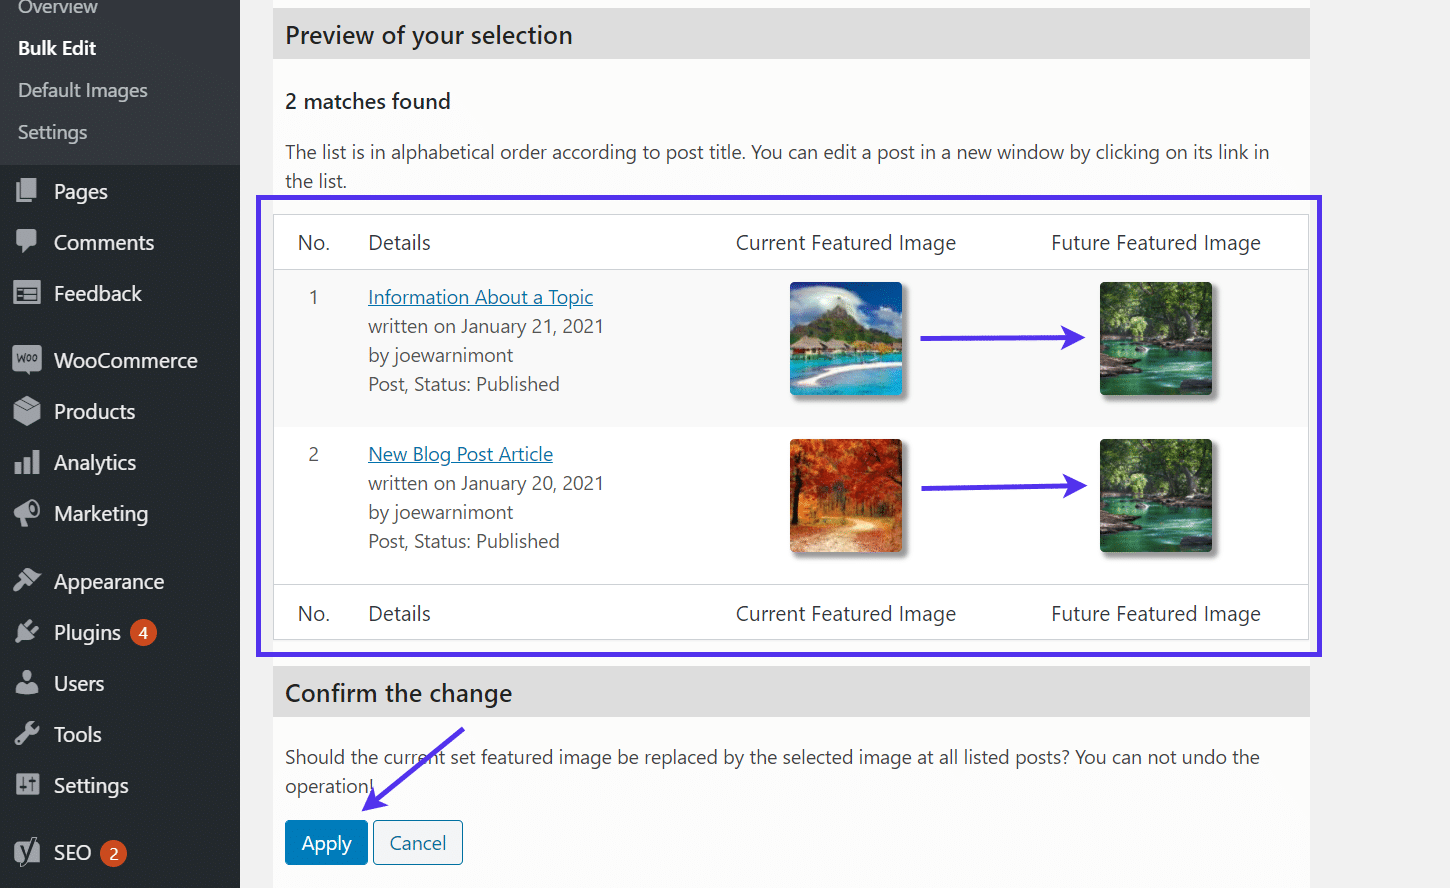The width and height of the screenshot is (1450, 888).
Task: Click the Pages icon in sidebar
Action: point(27,191)
